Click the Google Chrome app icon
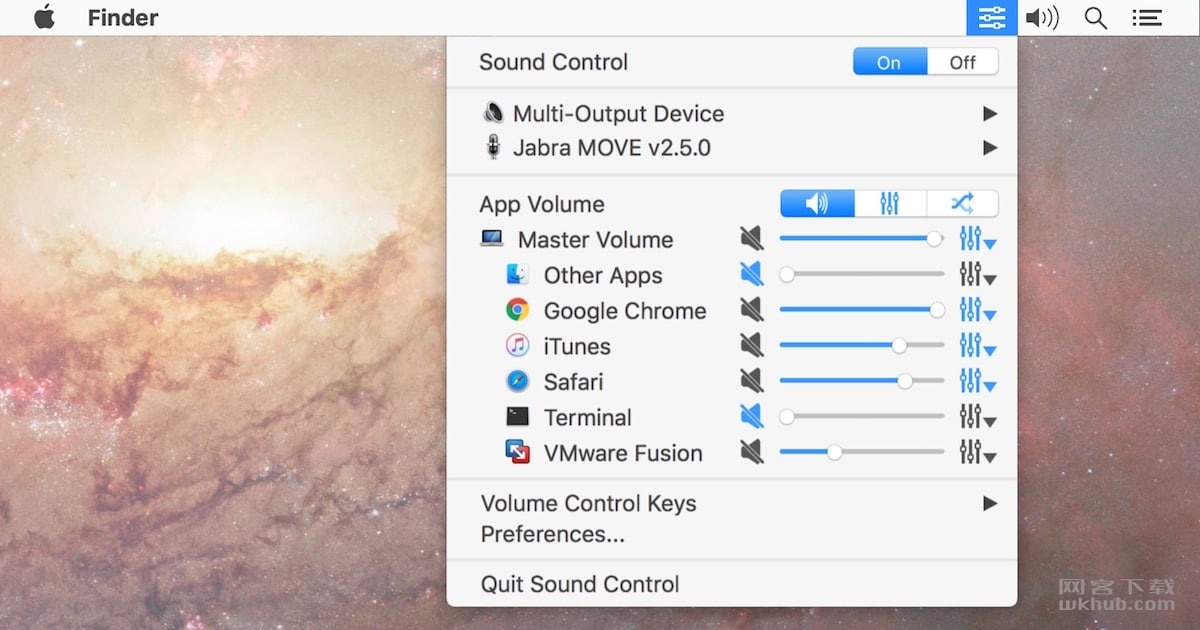1200x630 pixels. click(x=517, y=310)
